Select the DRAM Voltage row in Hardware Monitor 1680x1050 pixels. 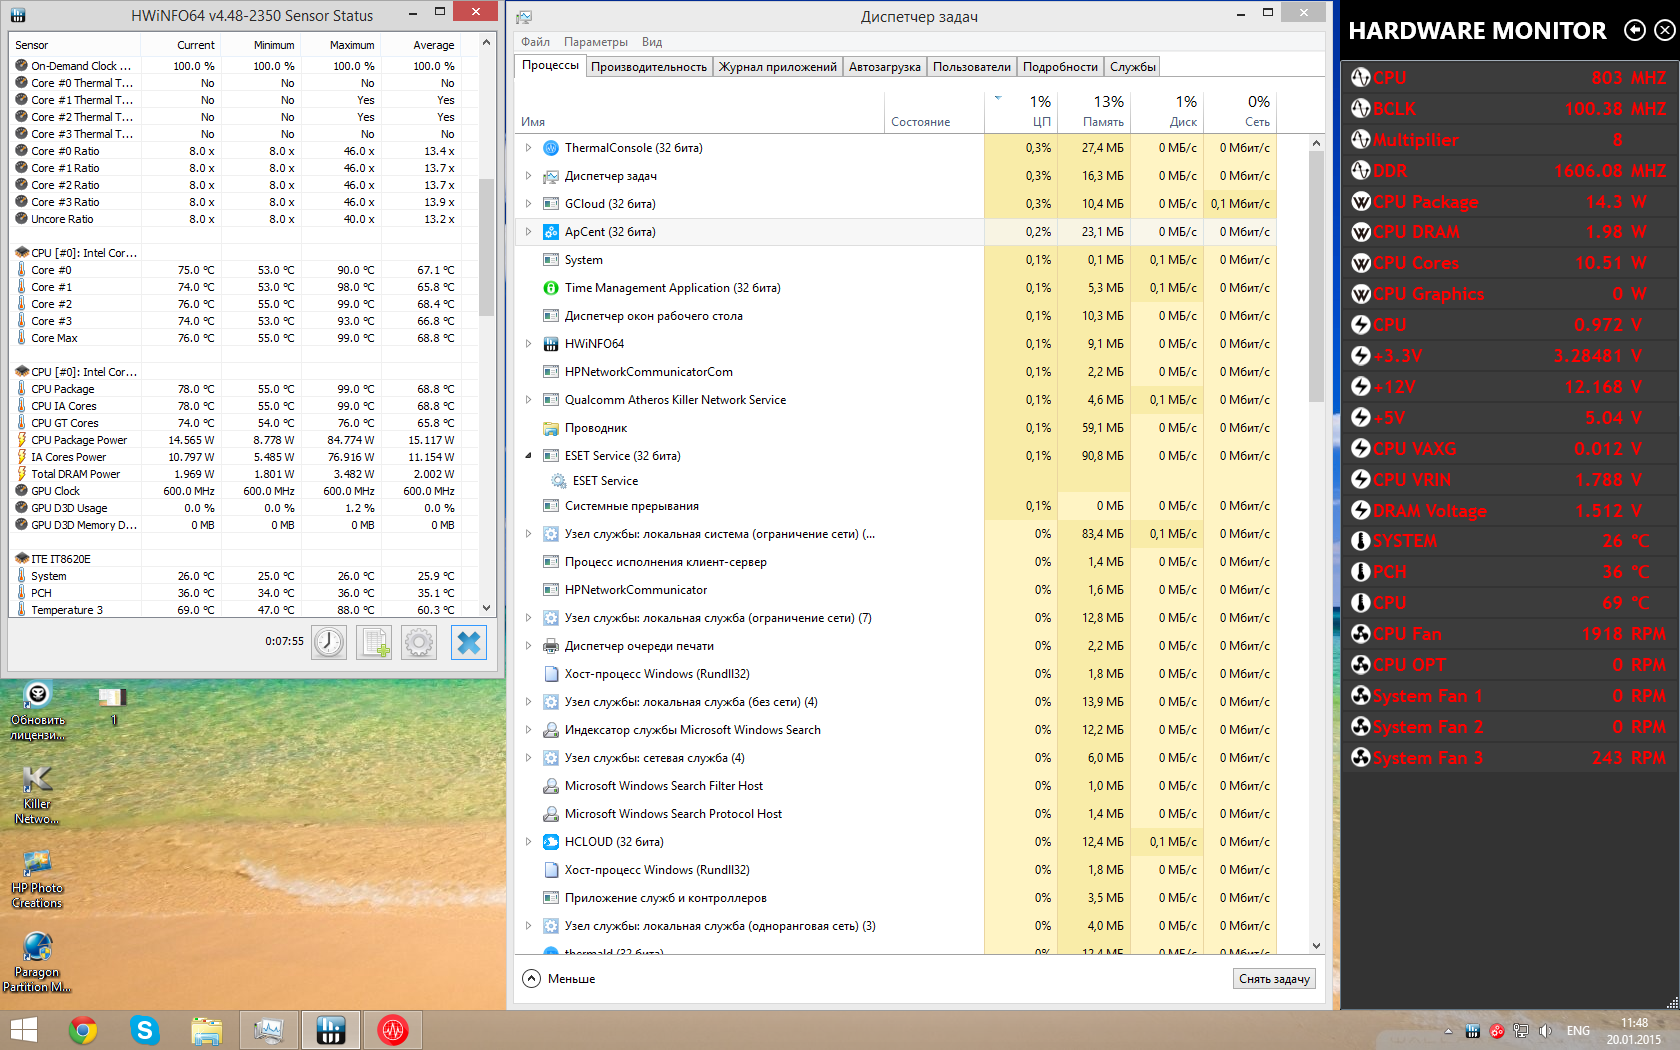[1509, 510]
